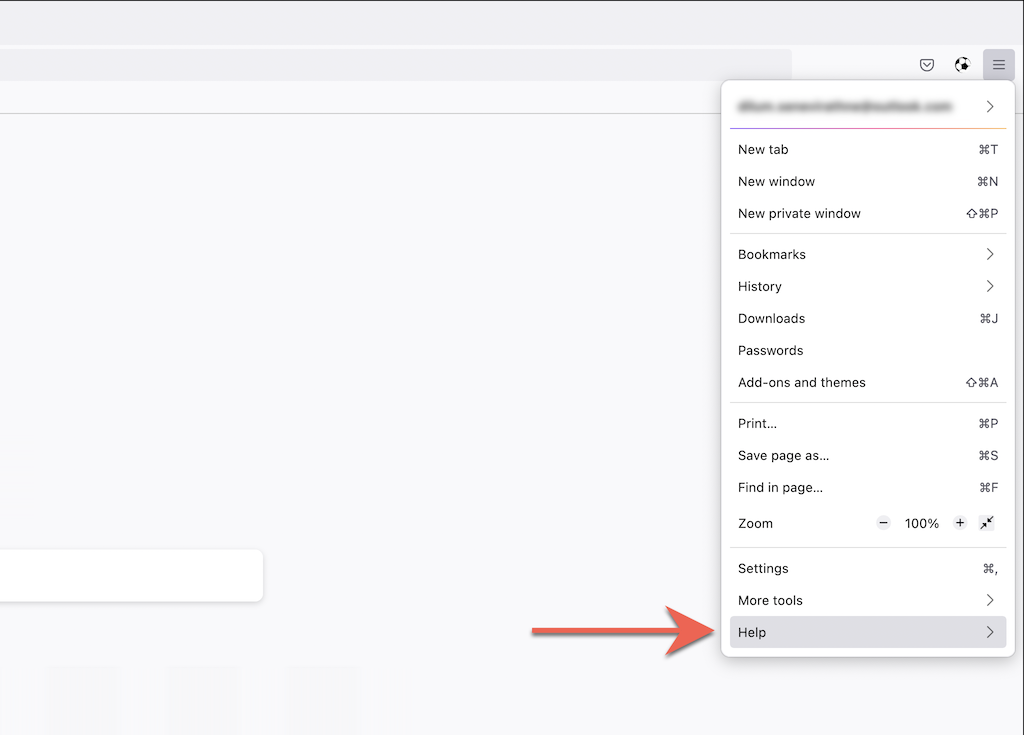The width and height of the screenshot is (1024, 735).
Task: Expand the Bookmarks submenu
Action: coord(867,254)
